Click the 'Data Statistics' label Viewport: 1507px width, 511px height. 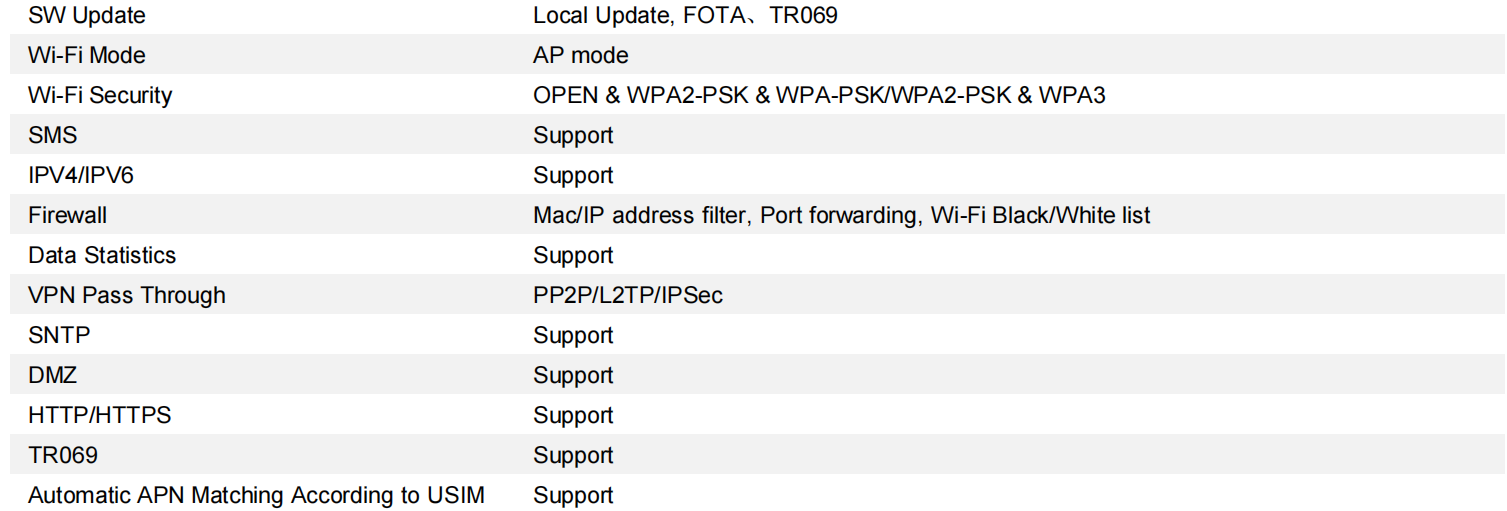point(101,255)
